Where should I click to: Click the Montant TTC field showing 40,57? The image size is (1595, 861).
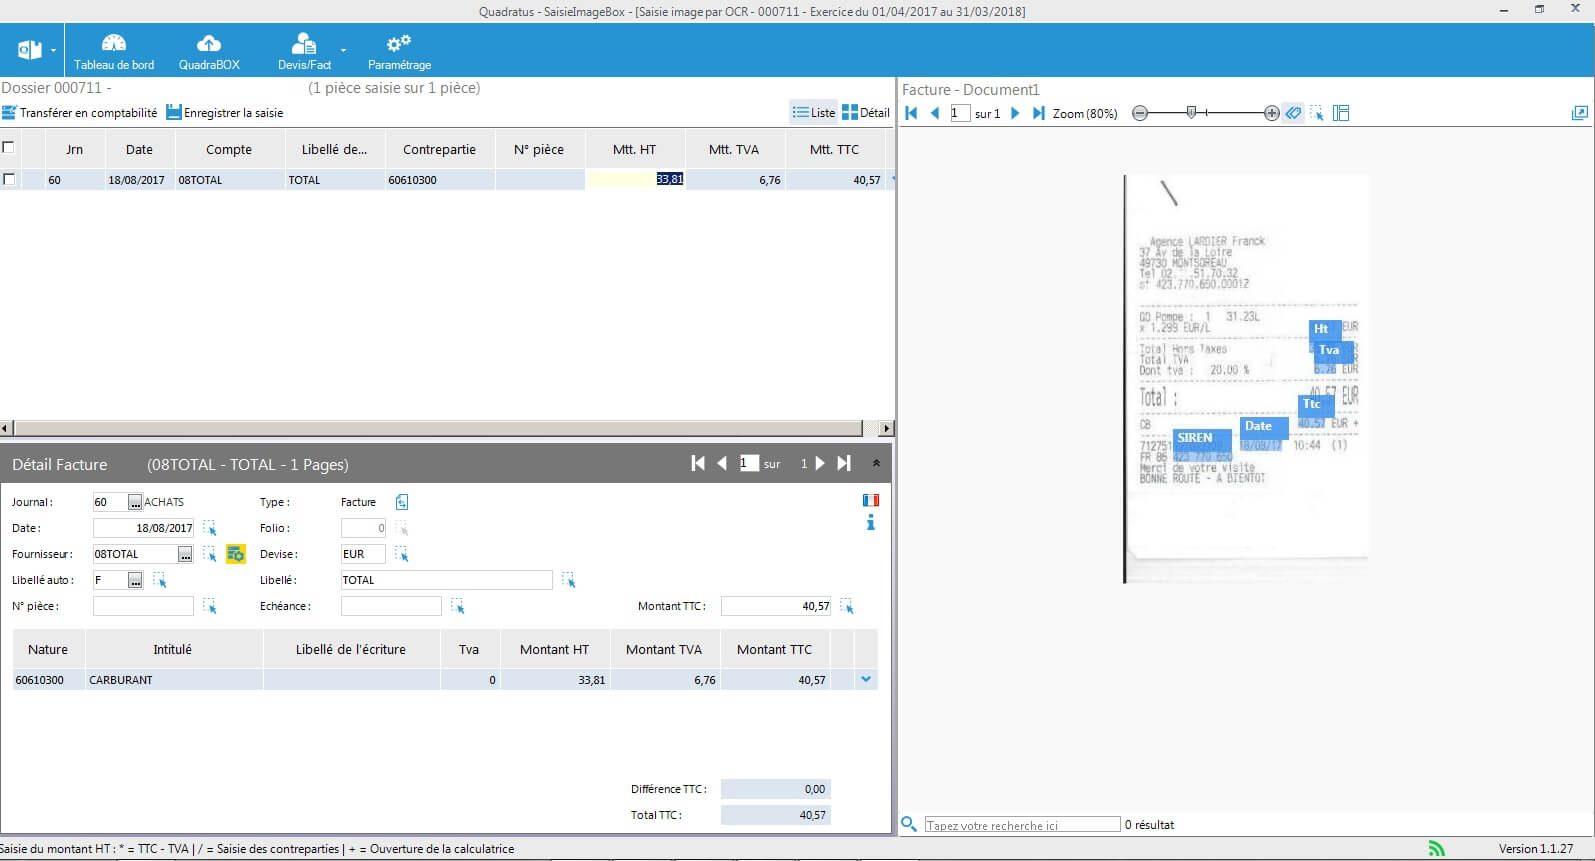pos(777,606)
